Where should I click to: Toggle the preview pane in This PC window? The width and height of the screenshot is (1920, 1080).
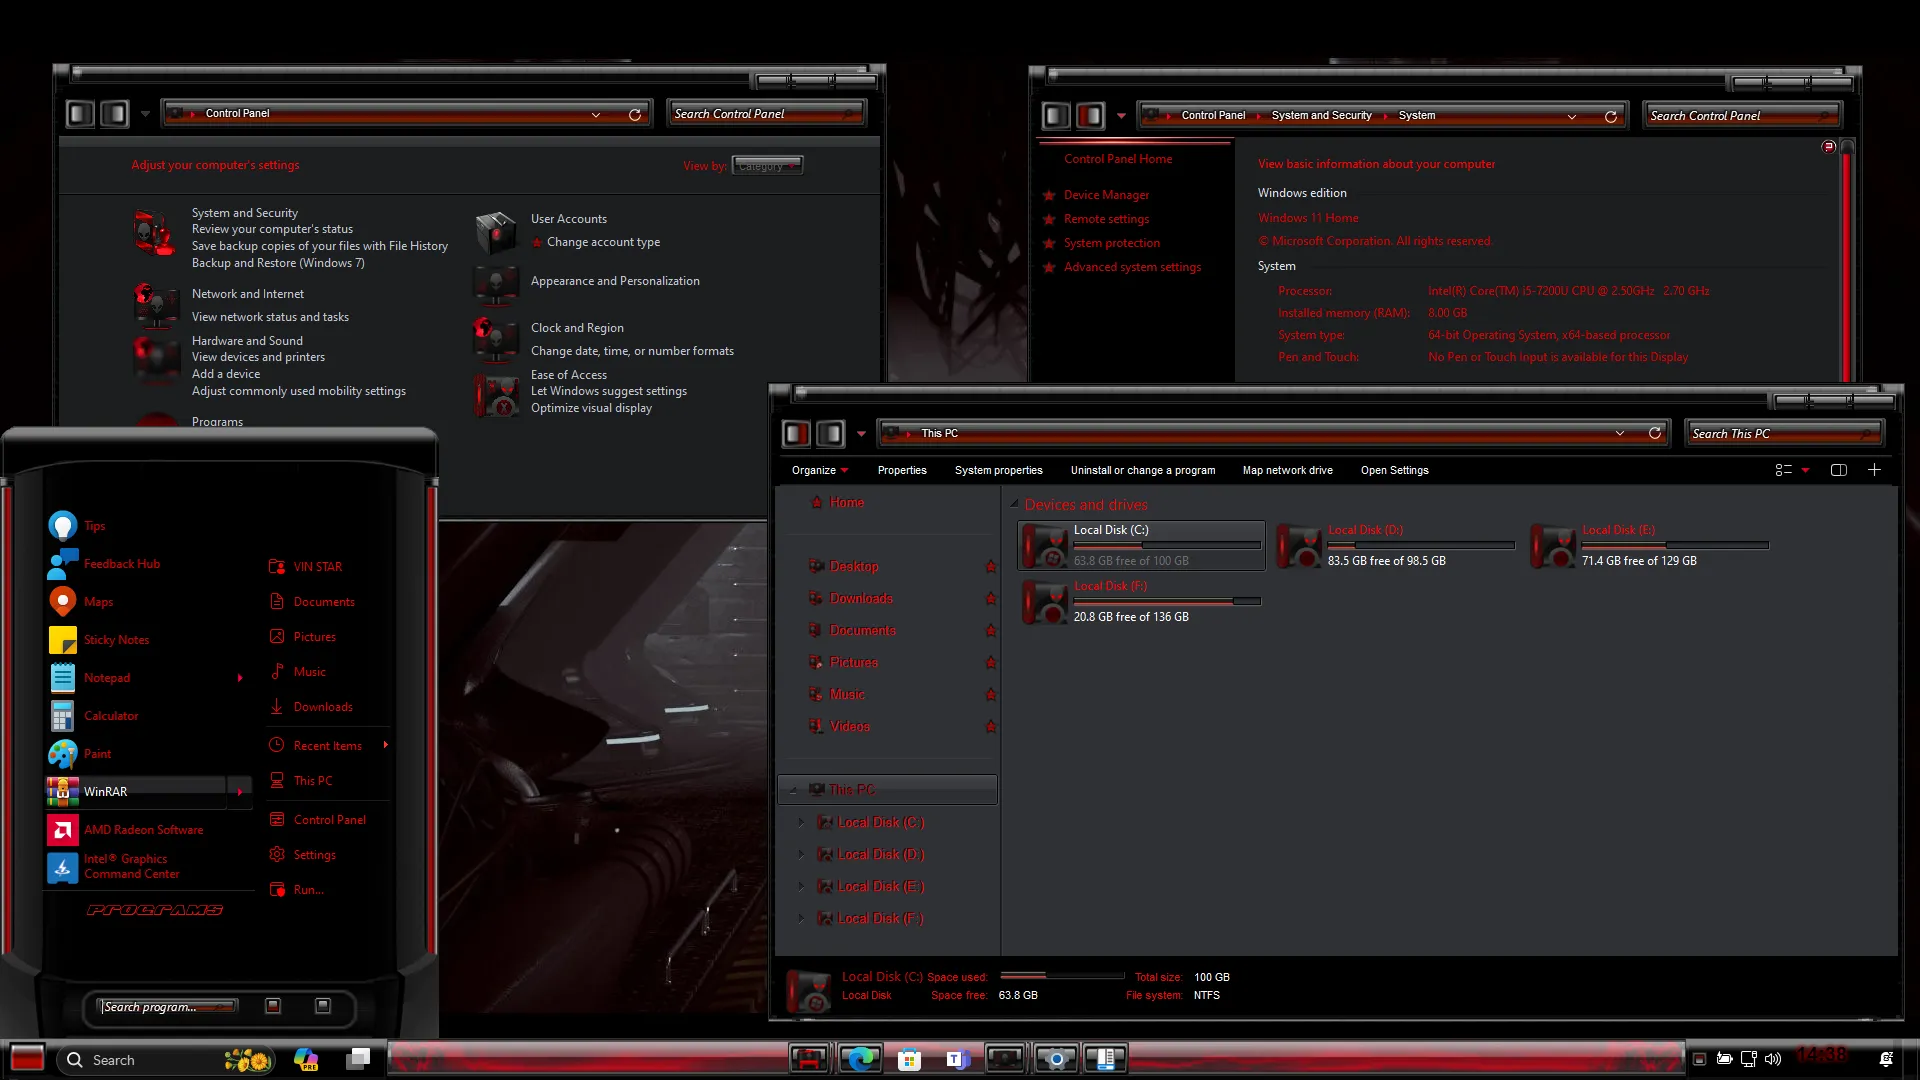1839,470
